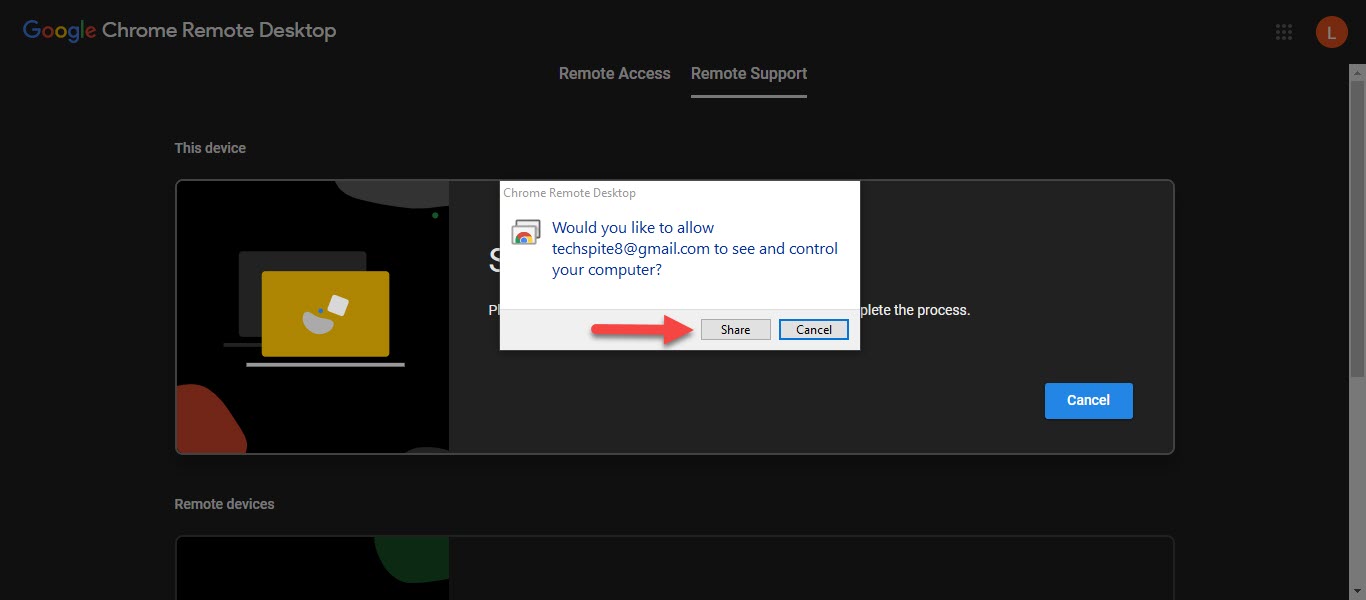Click the yellow laptop illustration

tap(324, 314)
